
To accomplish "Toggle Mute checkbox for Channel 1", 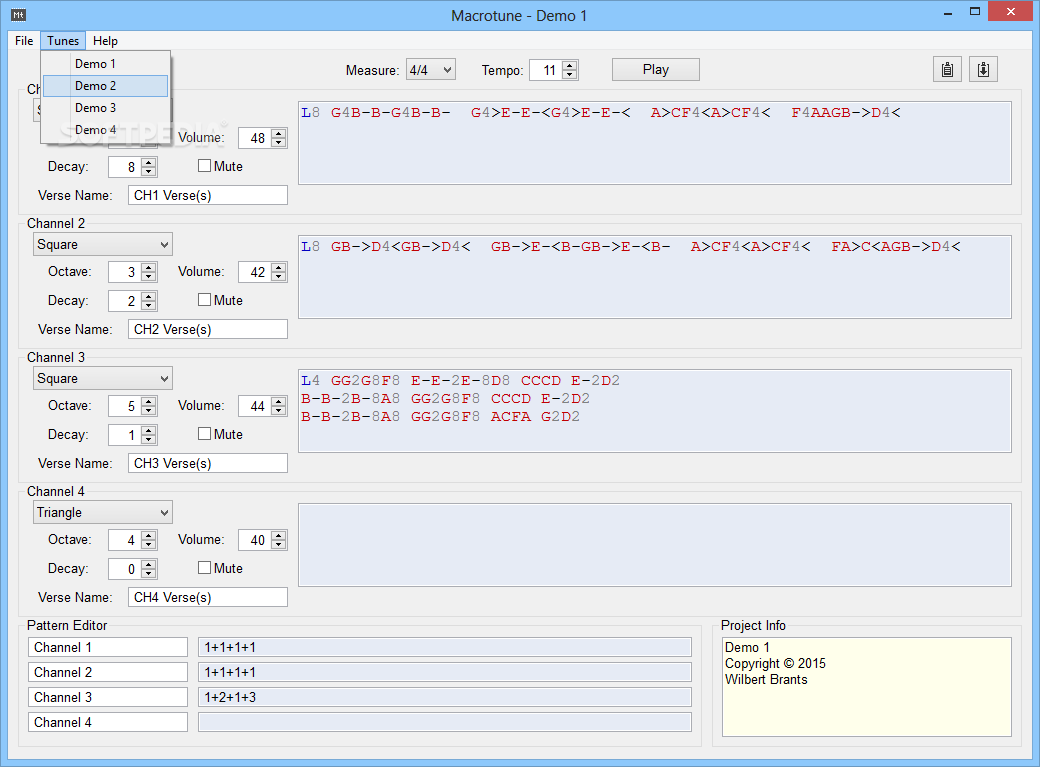I will pyautogui.click(x=204, y=166).
